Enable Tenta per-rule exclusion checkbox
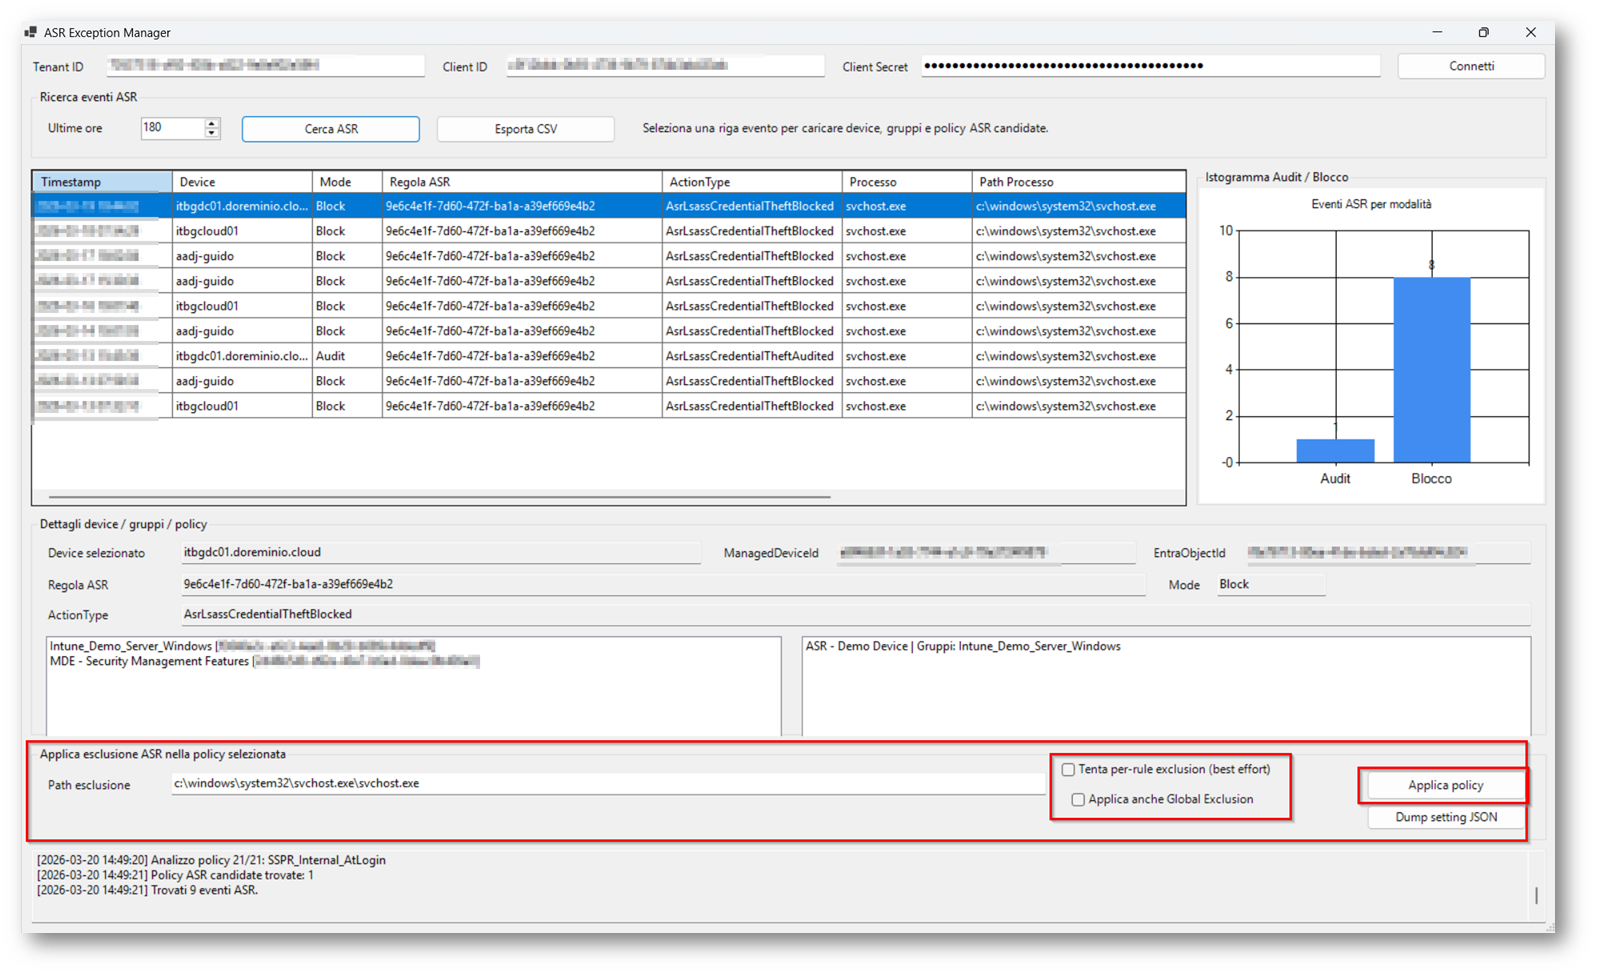 (1068, 770)
